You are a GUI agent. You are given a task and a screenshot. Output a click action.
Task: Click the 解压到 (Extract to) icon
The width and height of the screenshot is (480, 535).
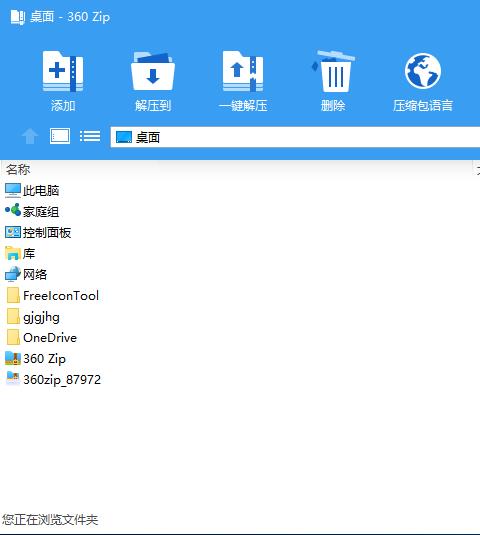click(153, 71)
